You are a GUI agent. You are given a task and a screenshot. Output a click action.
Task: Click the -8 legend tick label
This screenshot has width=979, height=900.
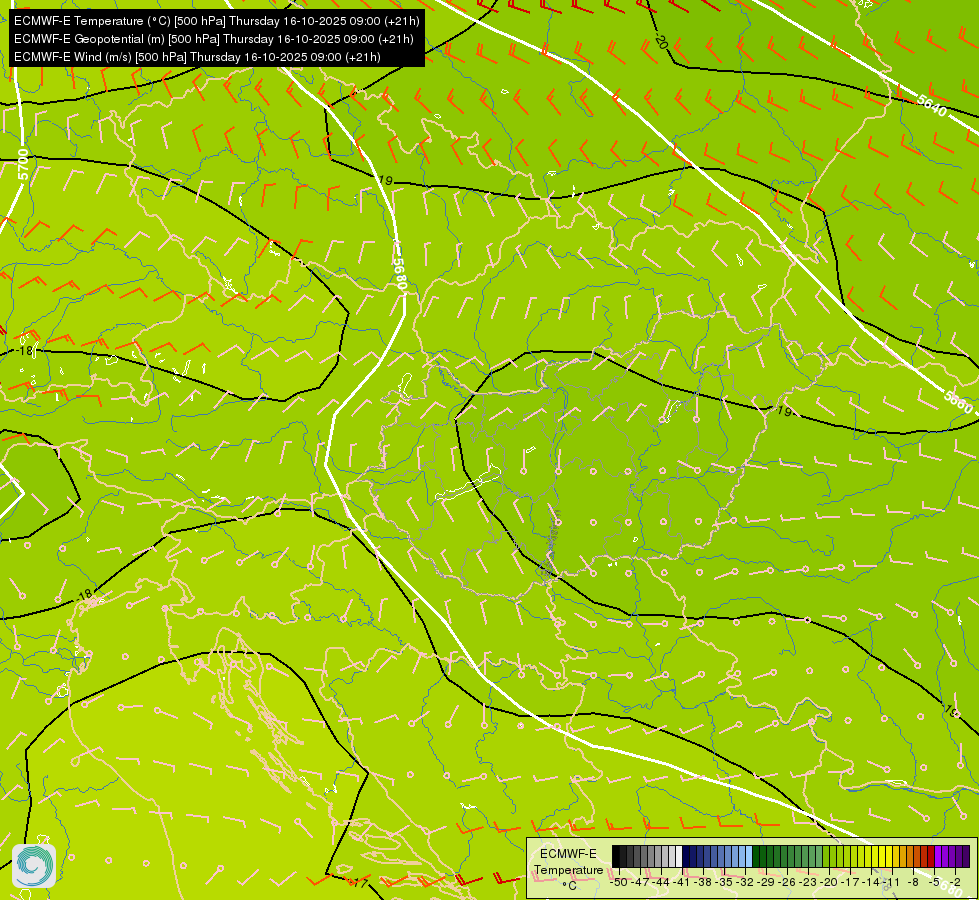pyautogui.click(x=913, y=882)
